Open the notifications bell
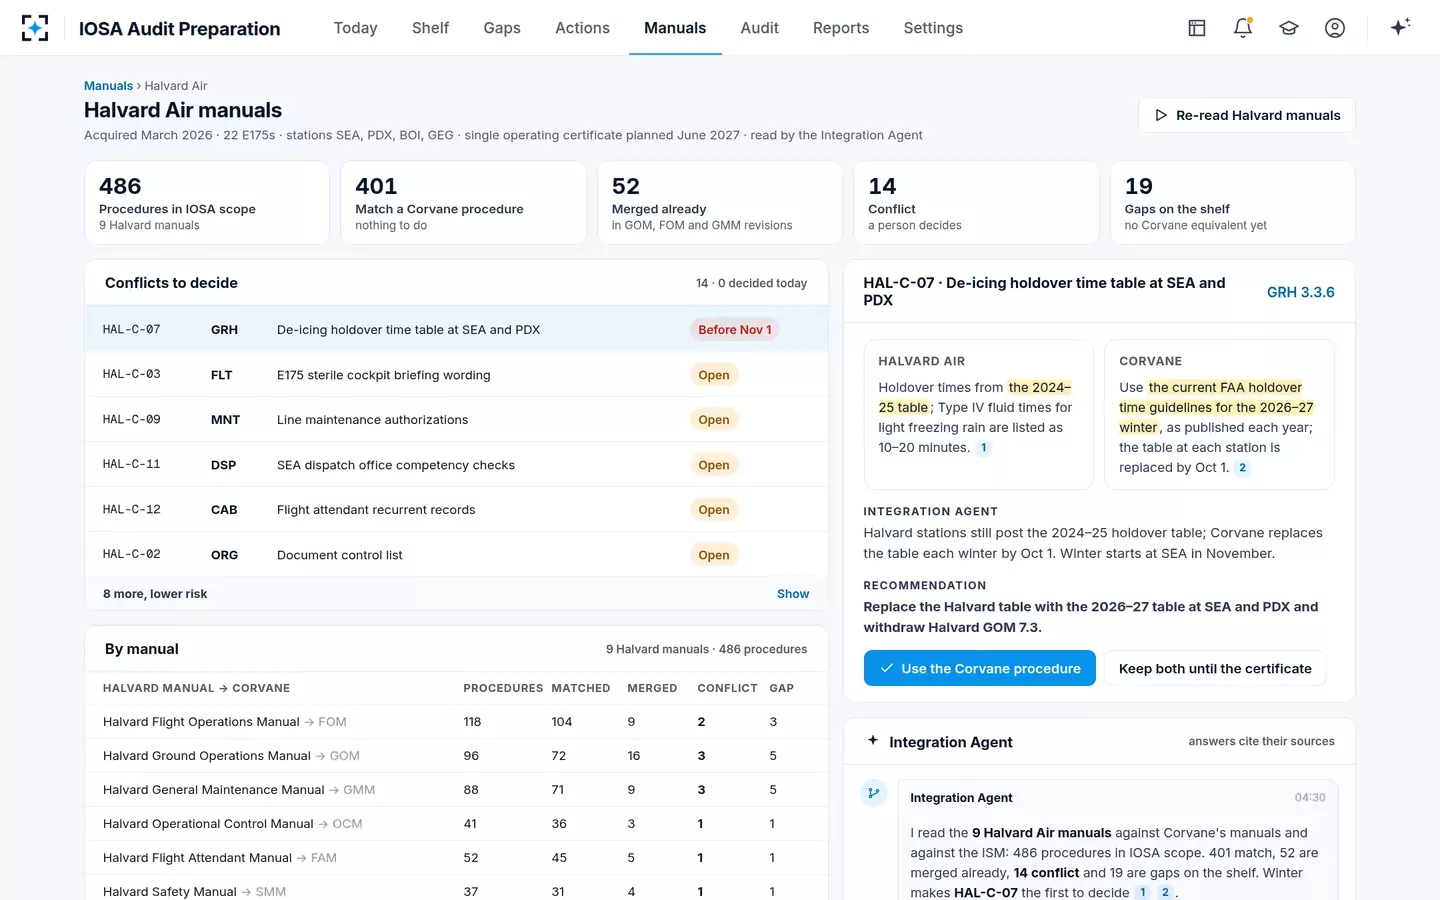The height and width of the screenshot is (900, 1440). pos(1243,28)
